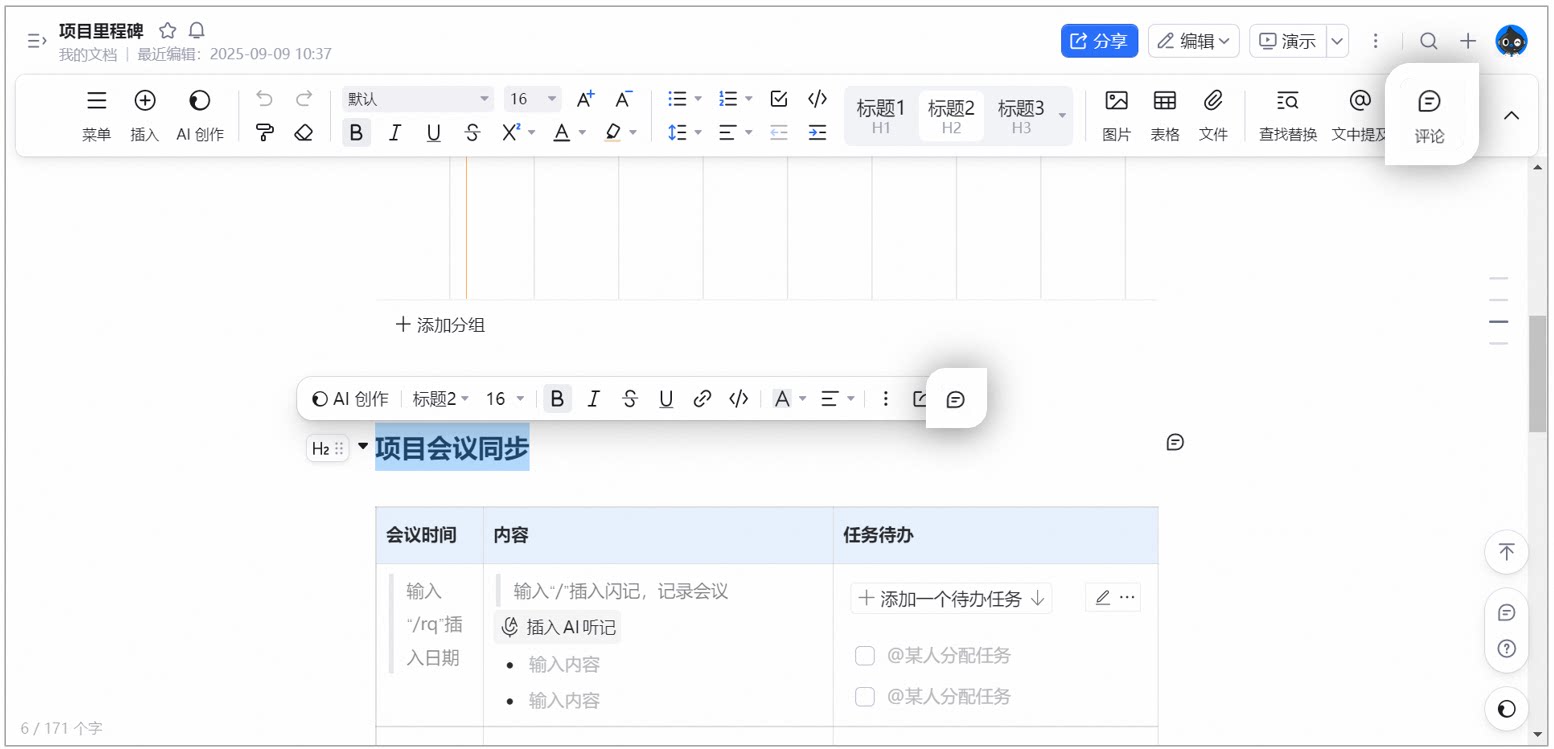Insert a table using 表格 icon
1554x749 pixels.
(x=1165, y=115)
